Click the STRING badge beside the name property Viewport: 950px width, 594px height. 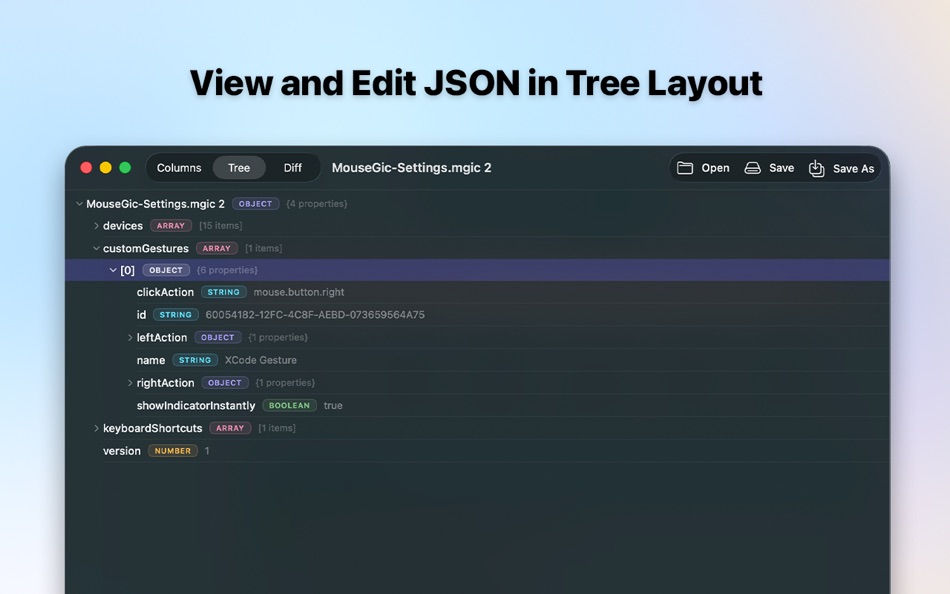pos(194,360)
